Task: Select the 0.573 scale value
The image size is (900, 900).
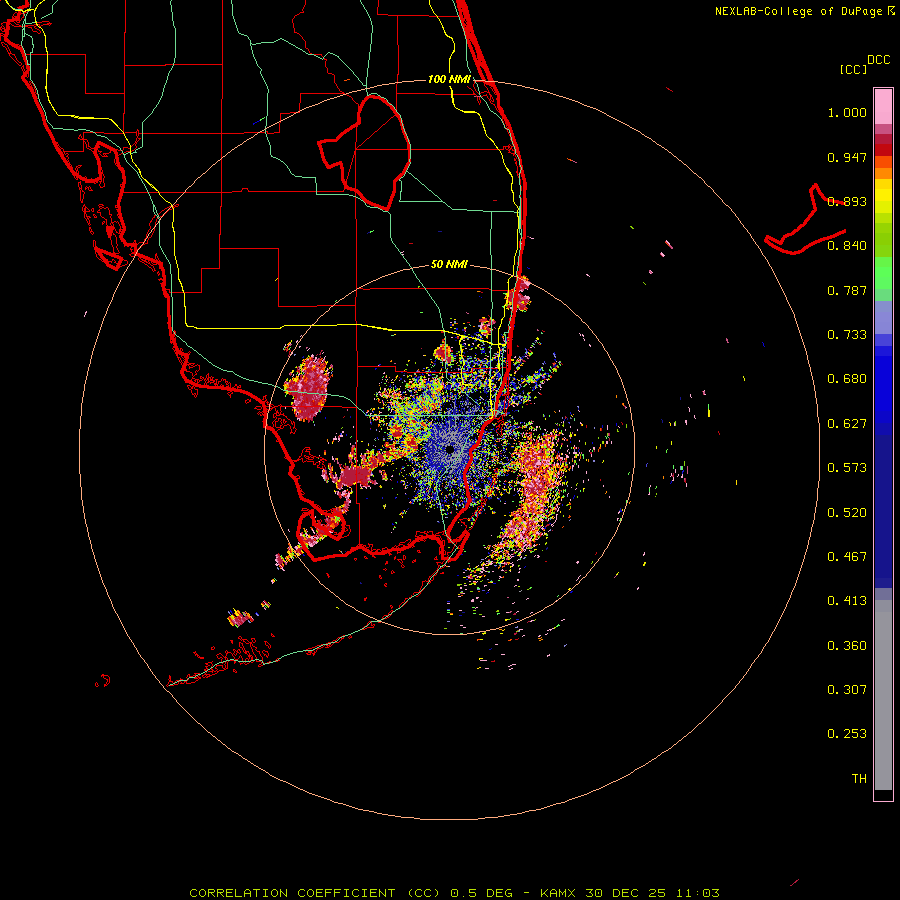Action: point(847,468)
